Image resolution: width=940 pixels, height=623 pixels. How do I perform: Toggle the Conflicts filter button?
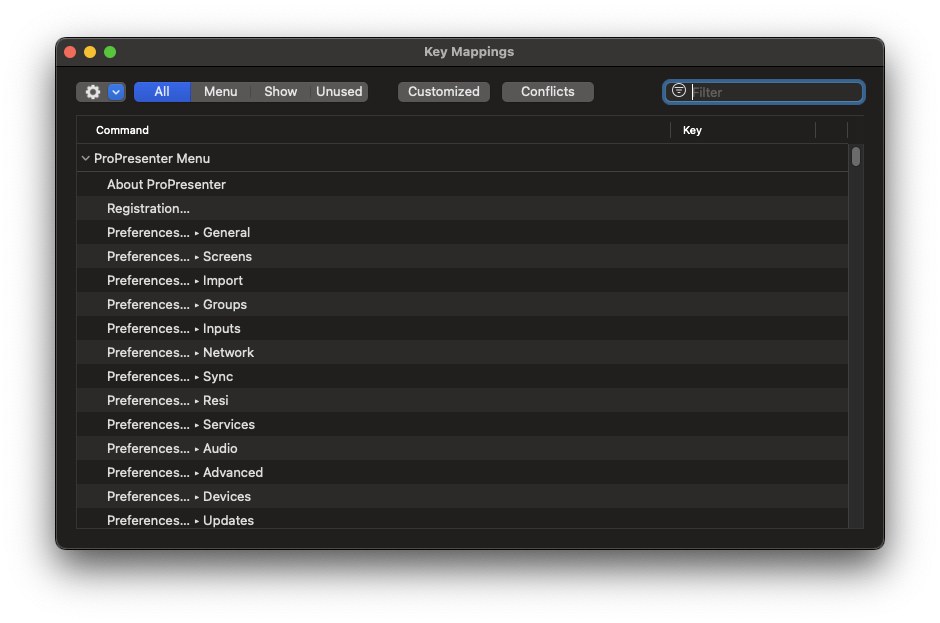(547, 92)
